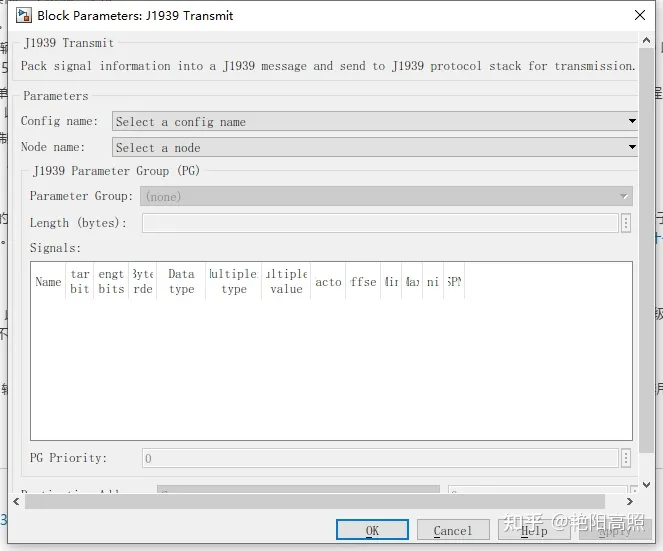Click the vertical scrollbar down arrow
663x551 pixels.
(646, 485)
